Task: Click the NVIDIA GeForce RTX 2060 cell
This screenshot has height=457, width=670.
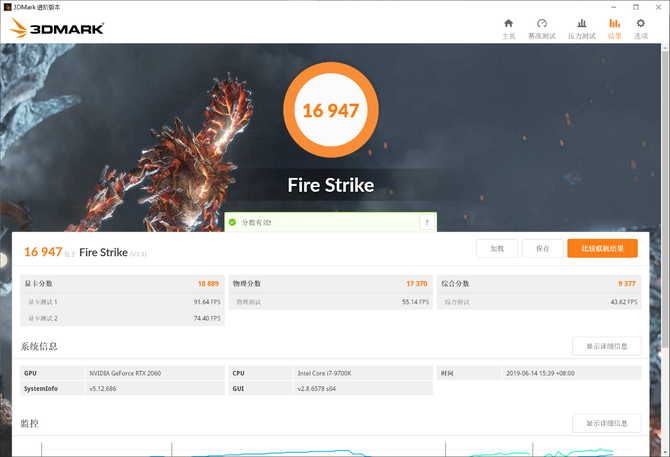Action: click(x=155, y=373)
